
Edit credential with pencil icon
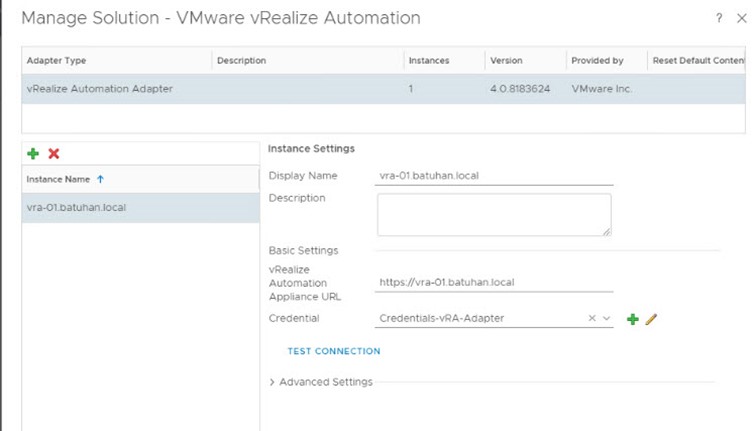pos(651,319)
